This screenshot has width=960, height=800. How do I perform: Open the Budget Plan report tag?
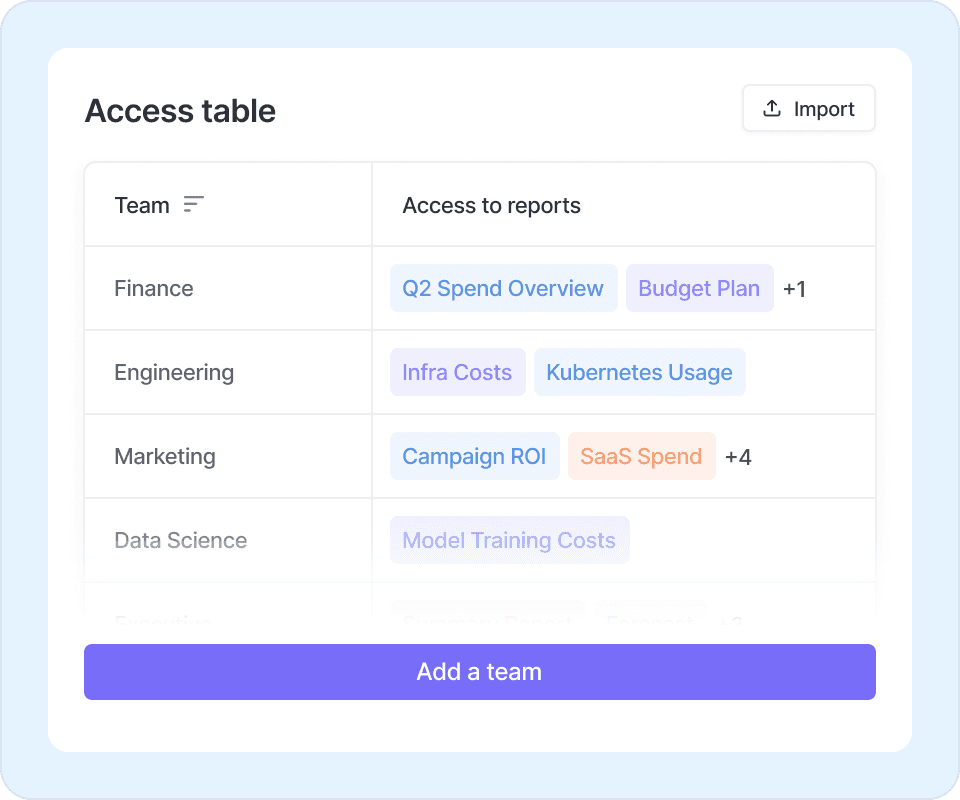(x=699, y=289)
